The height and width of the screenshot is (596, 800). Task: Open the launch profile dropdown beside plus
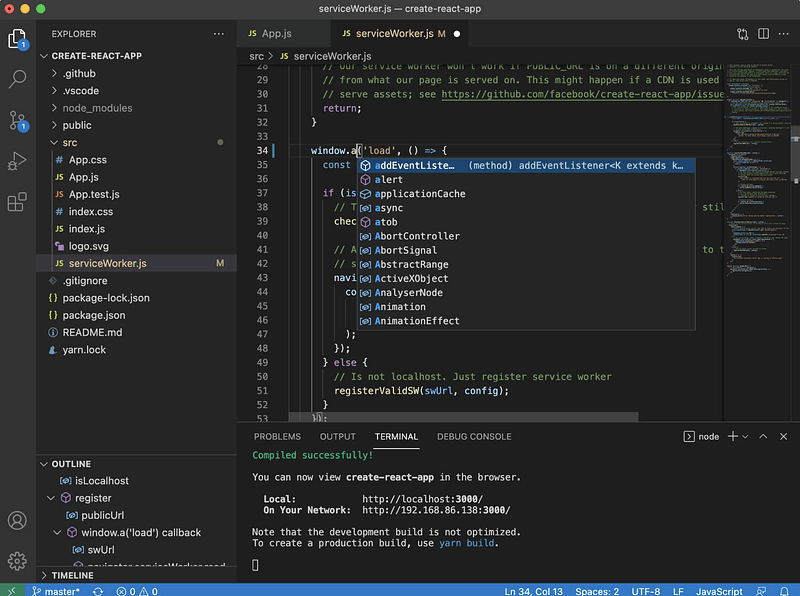[x=746, y=437]
